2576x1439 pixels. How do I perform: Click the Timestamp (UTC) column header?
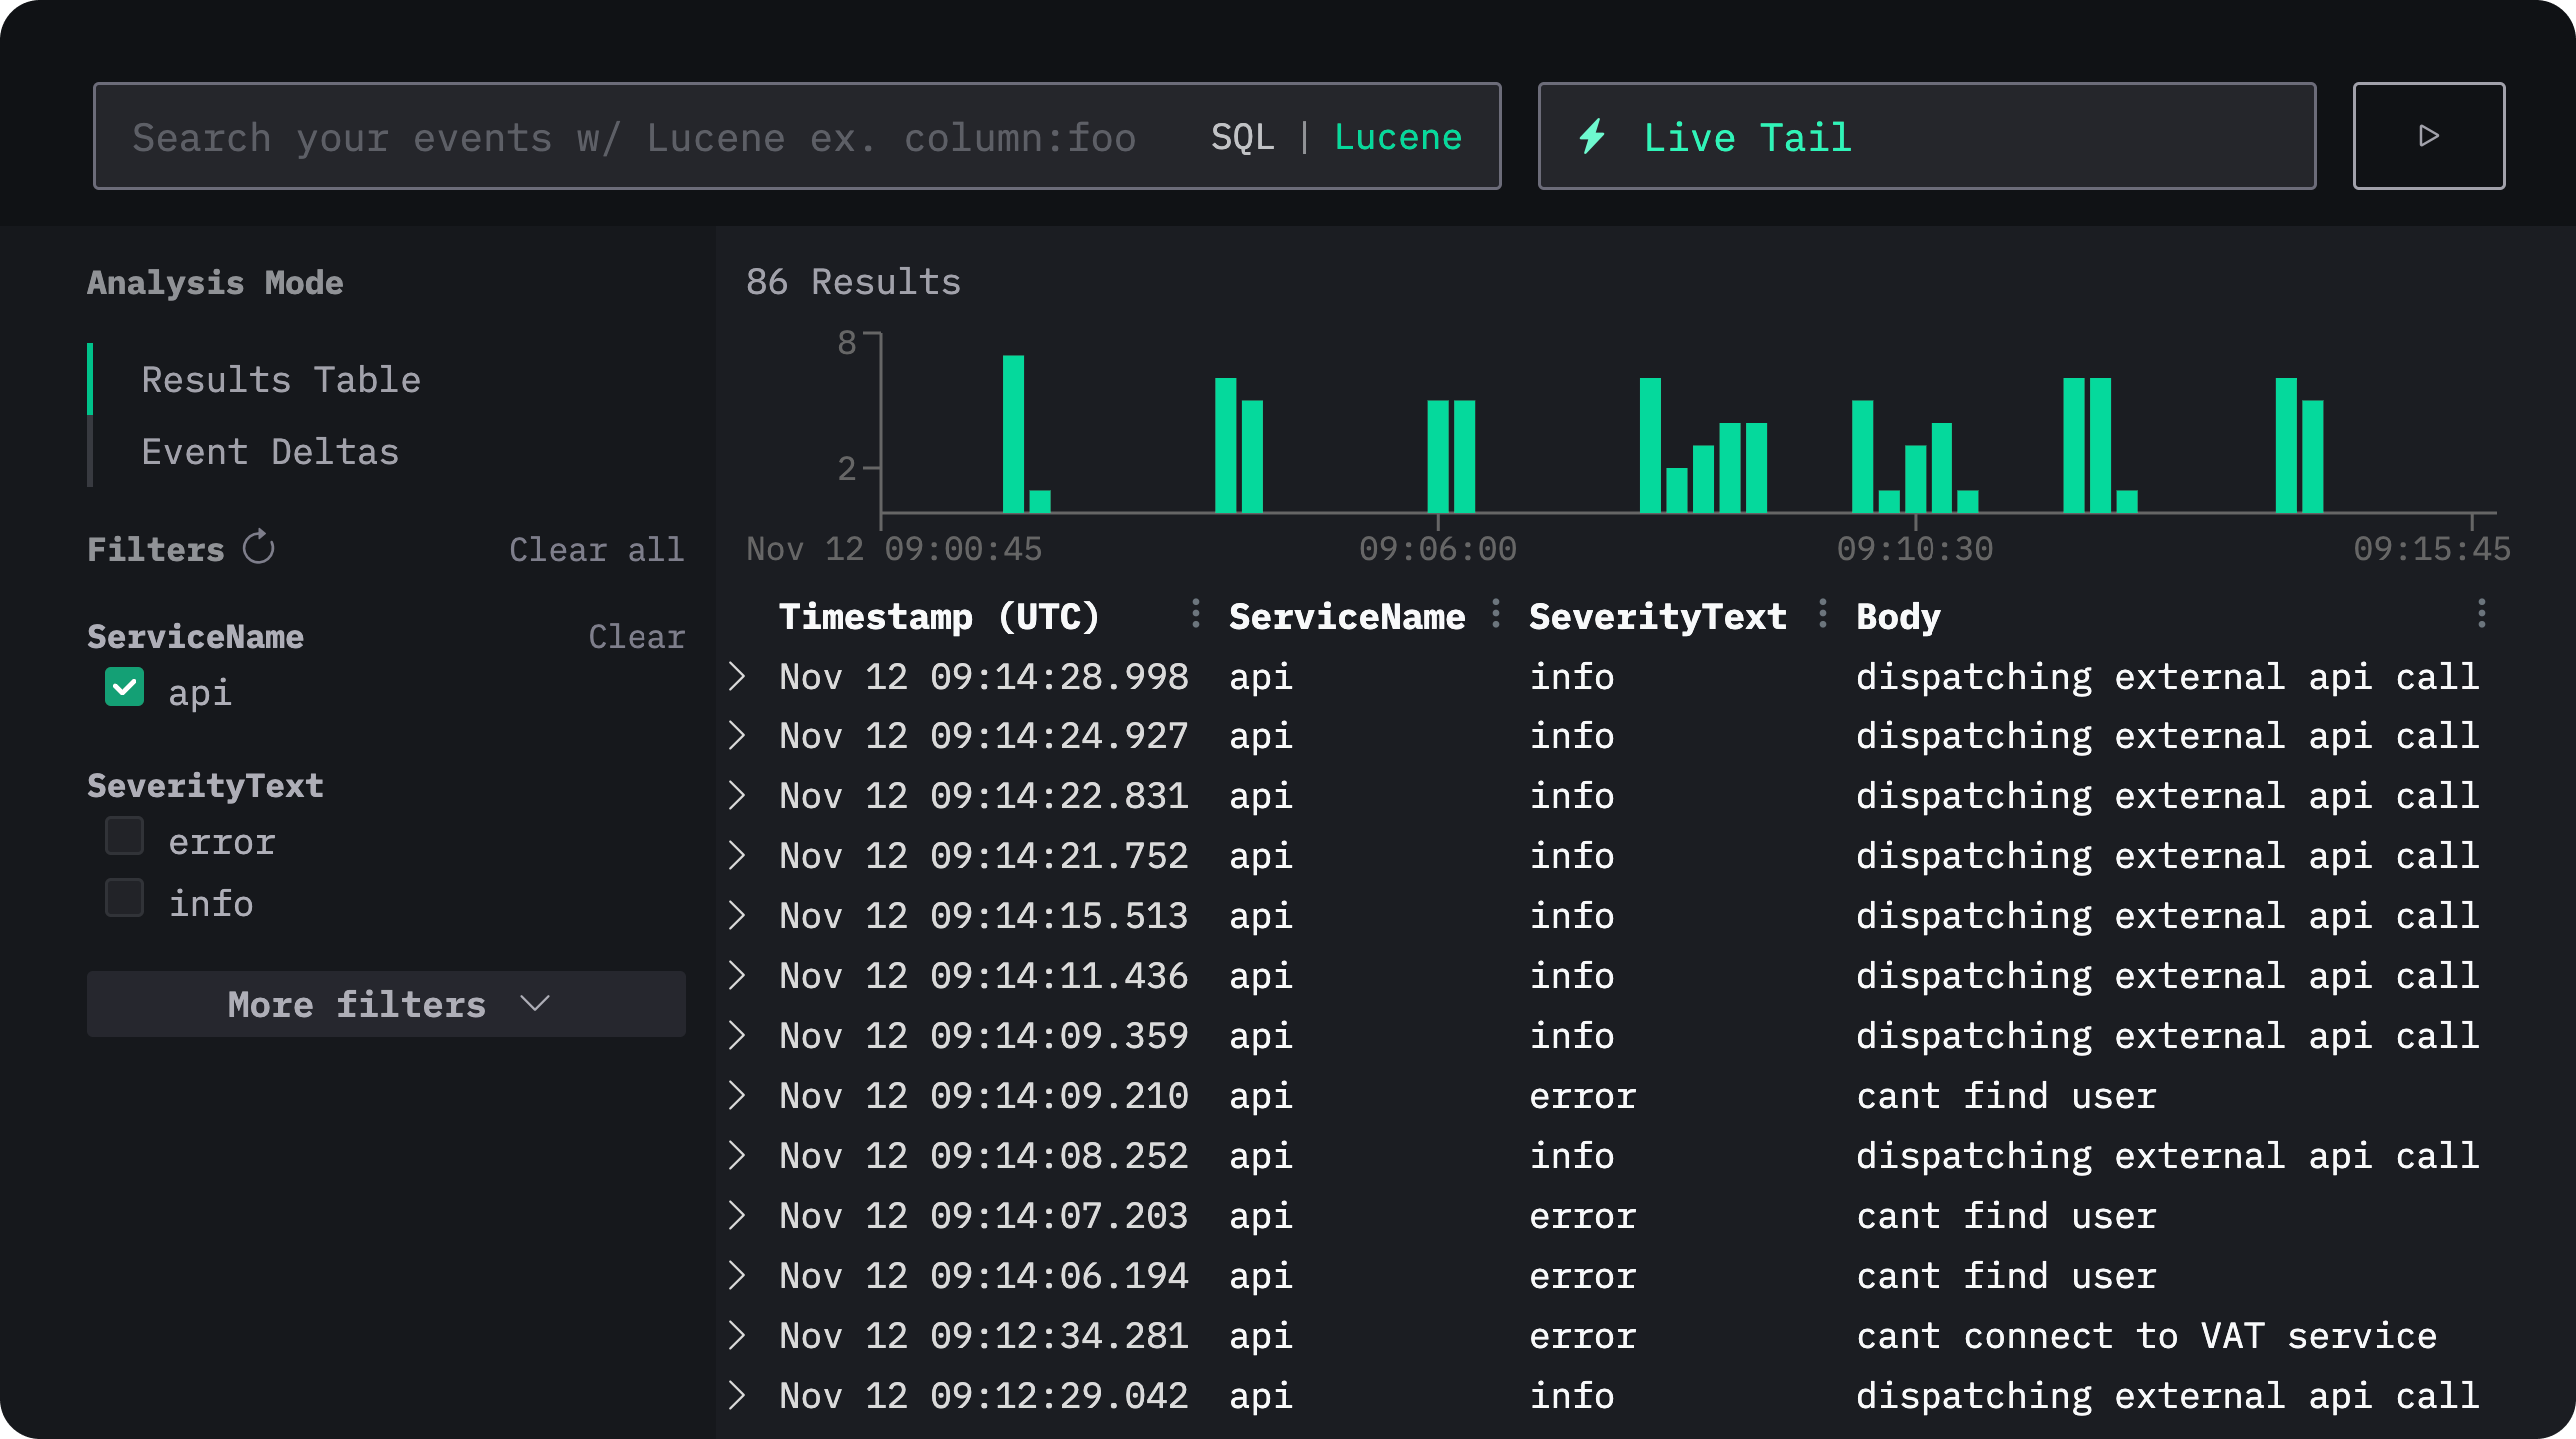939,616
